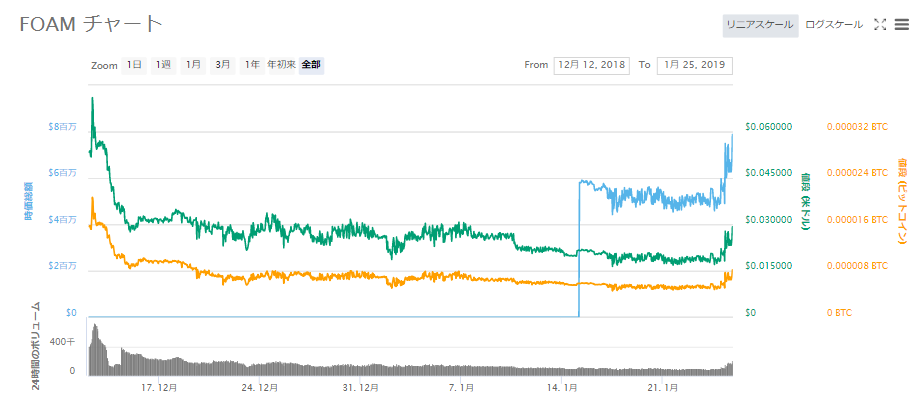
Task: Switch to ログスケール (log scale)
Action: (x=833, y=25)
